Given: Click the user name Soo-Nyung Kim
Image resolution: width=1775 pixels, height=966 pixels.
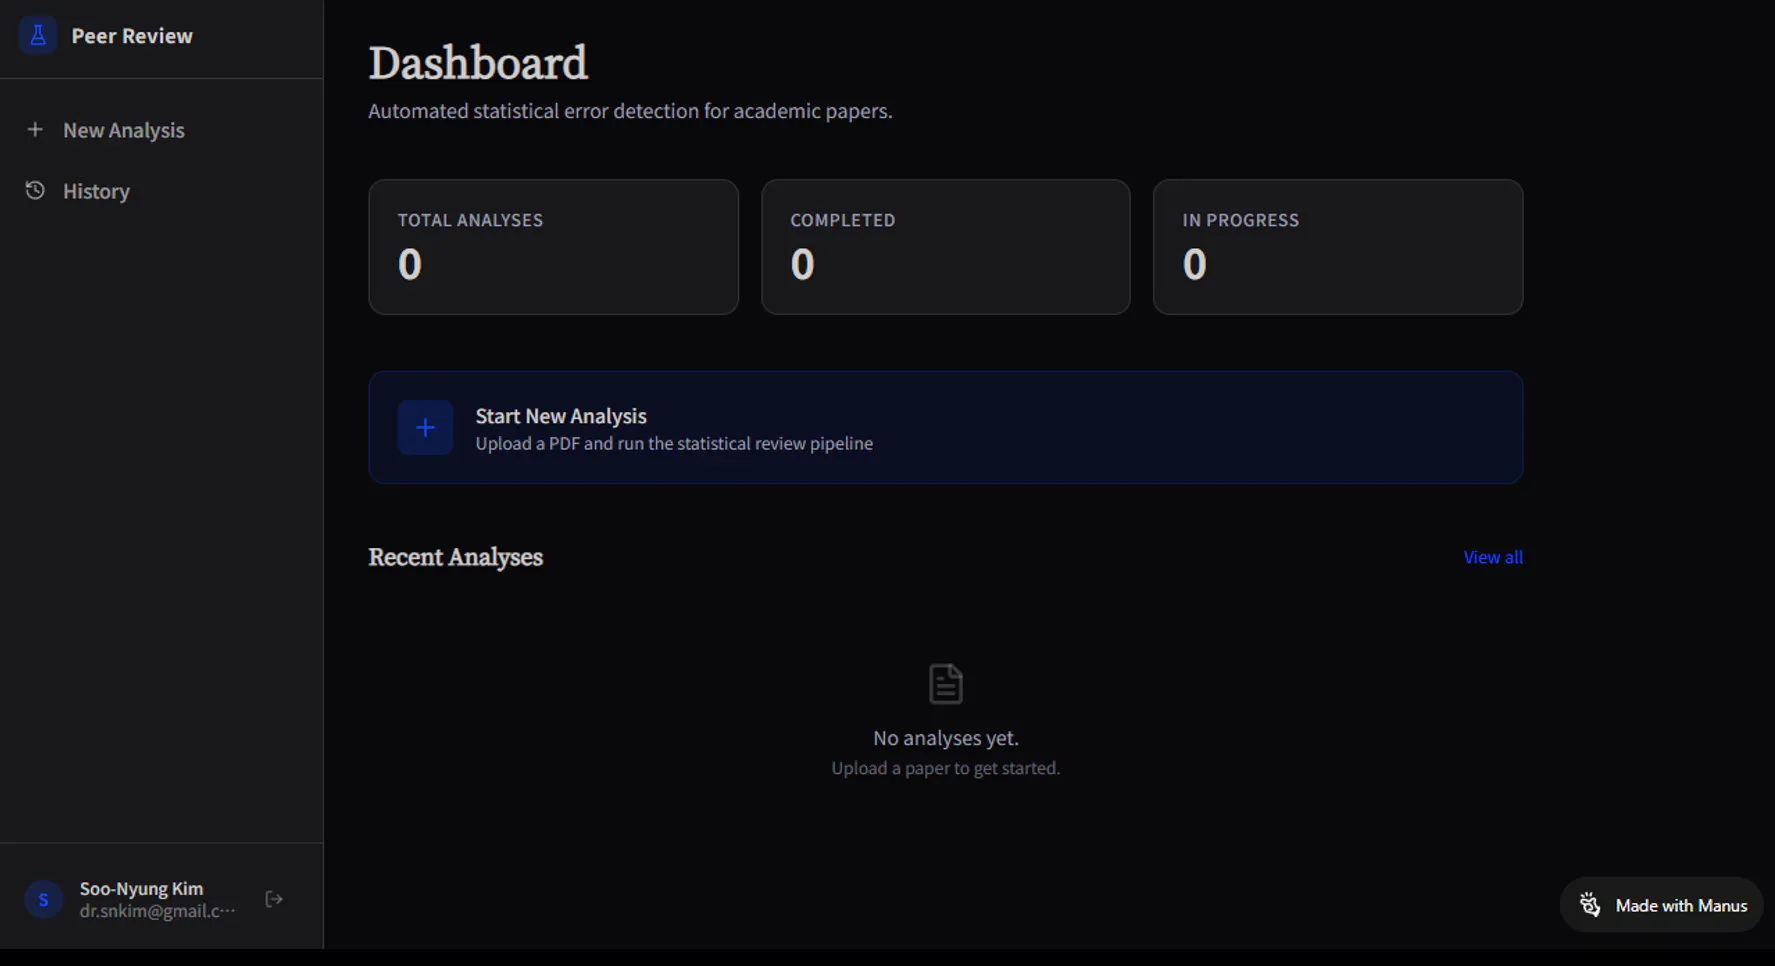Looking at the screenshot, I should coord(141,888).
